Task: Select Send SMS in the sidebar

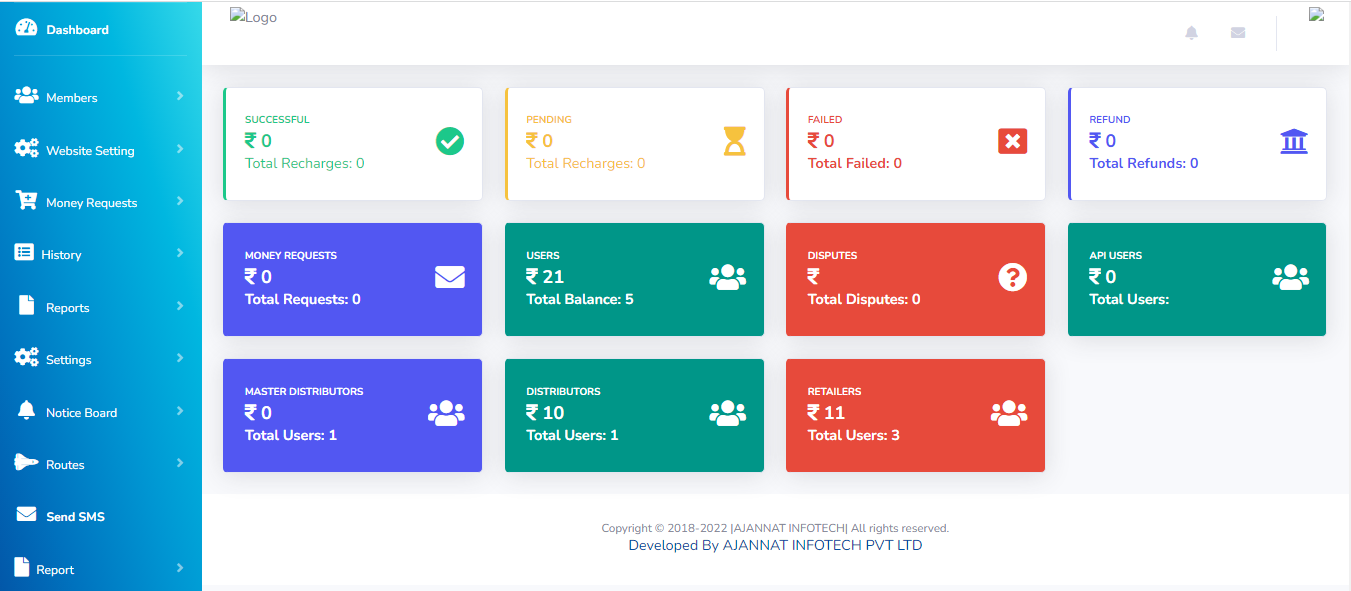Action: (x=75, y=517)
